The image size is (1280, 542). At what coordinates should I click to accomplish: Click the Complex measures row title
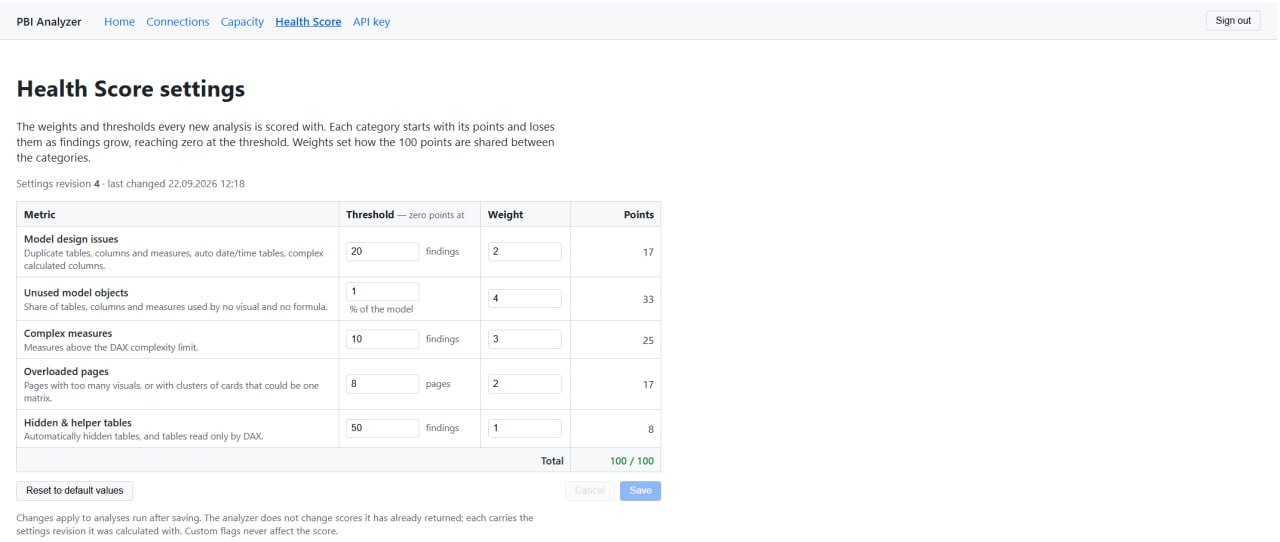68,333
